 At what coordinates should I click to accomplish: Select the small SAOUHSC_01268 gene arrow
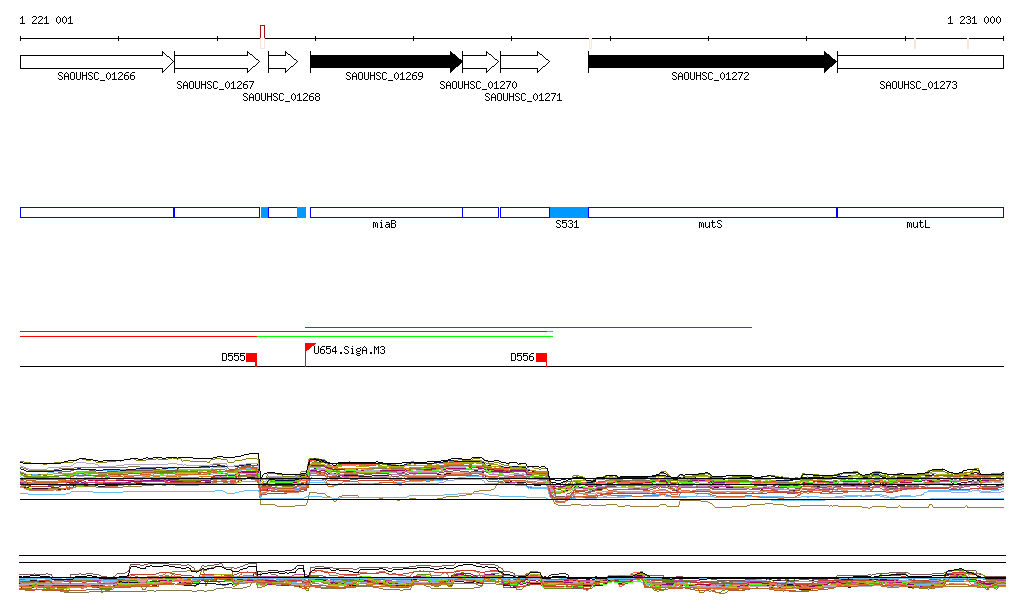click(x=283, y=62)
